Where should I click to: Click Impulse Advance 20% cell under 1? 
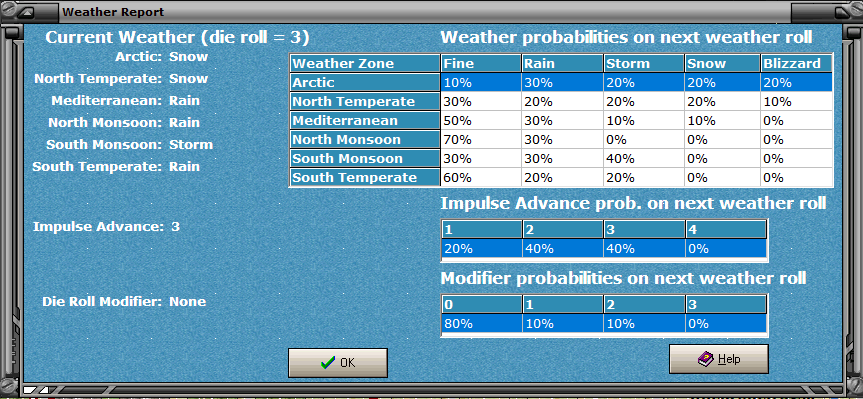click(482, 248)
